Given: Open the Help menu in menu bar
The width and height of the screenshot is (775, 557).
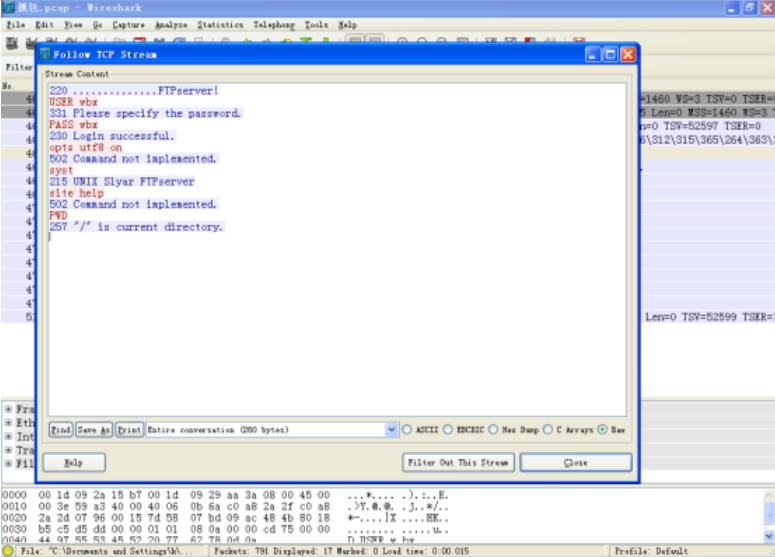Looking at the screenshot, I should point(347,25).
